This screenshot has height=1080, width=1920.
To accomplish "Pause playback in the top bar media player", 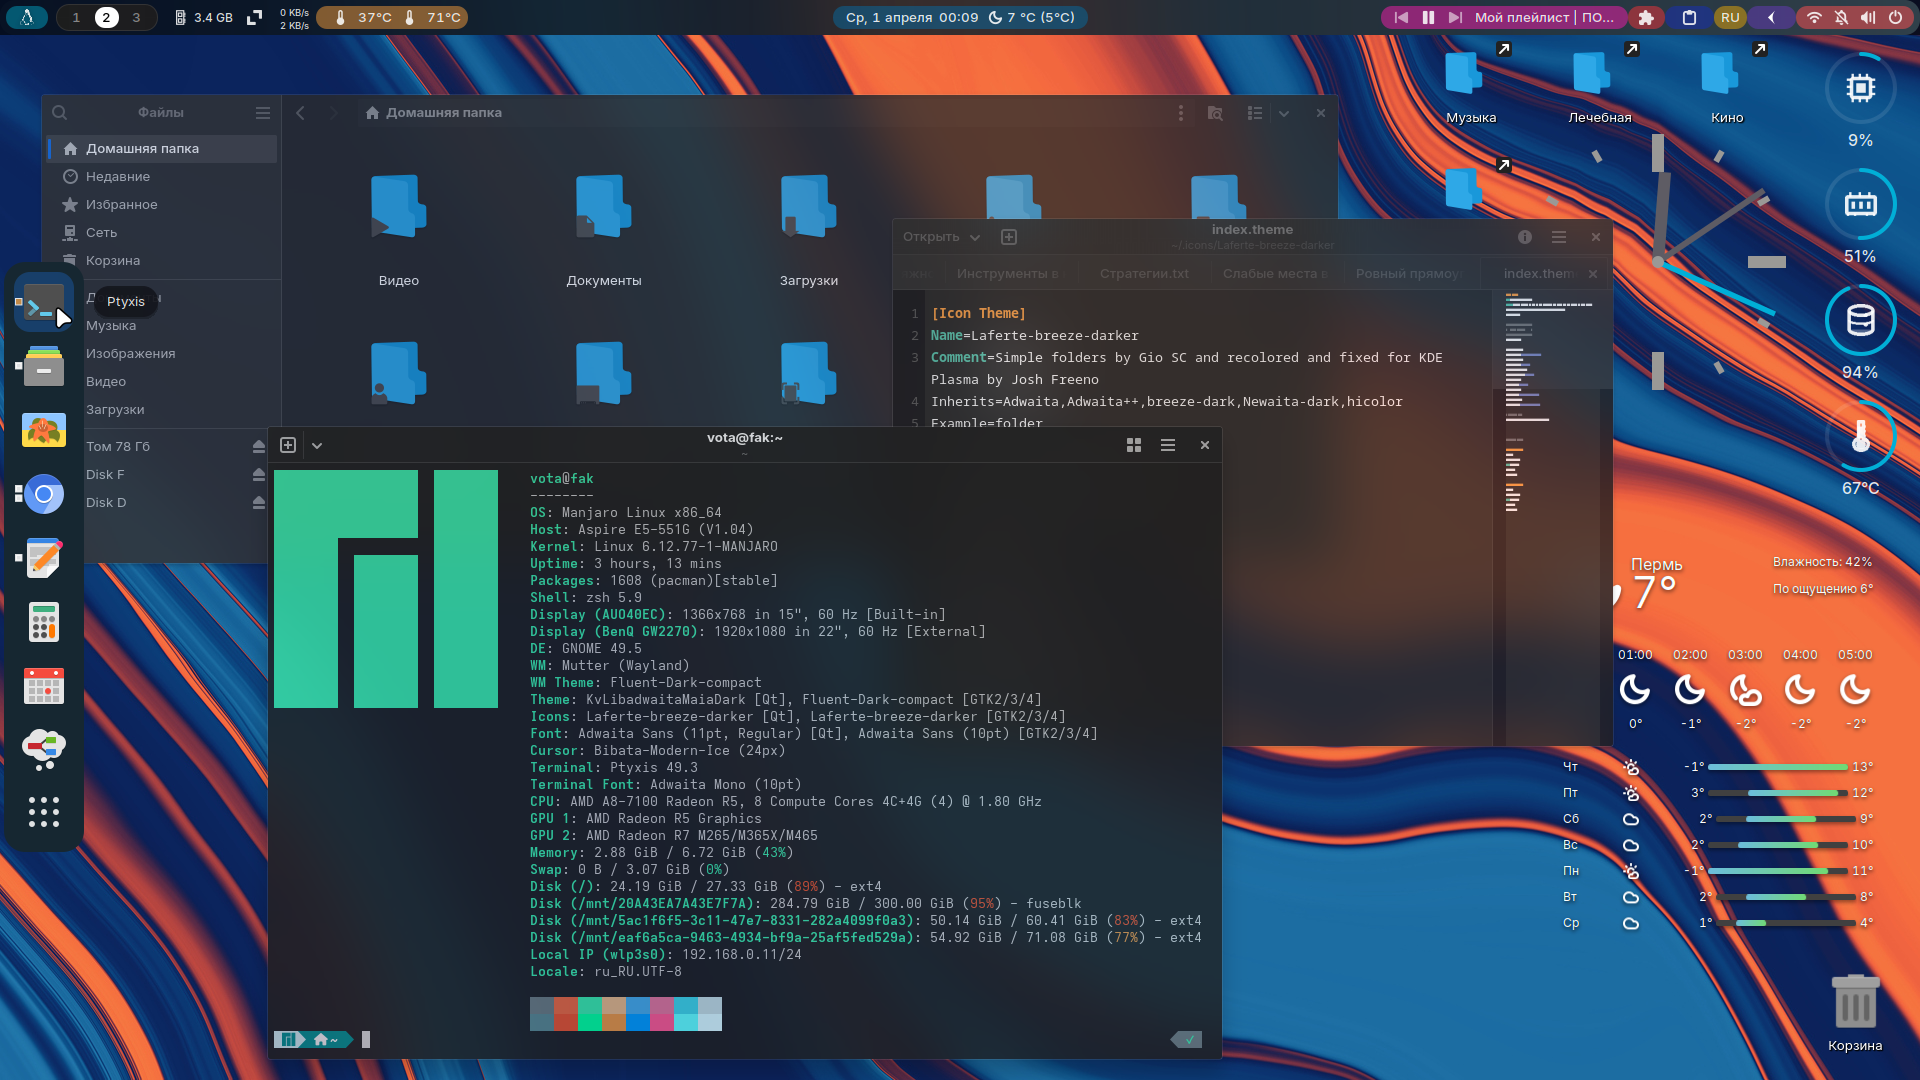I will point(1428,17).
